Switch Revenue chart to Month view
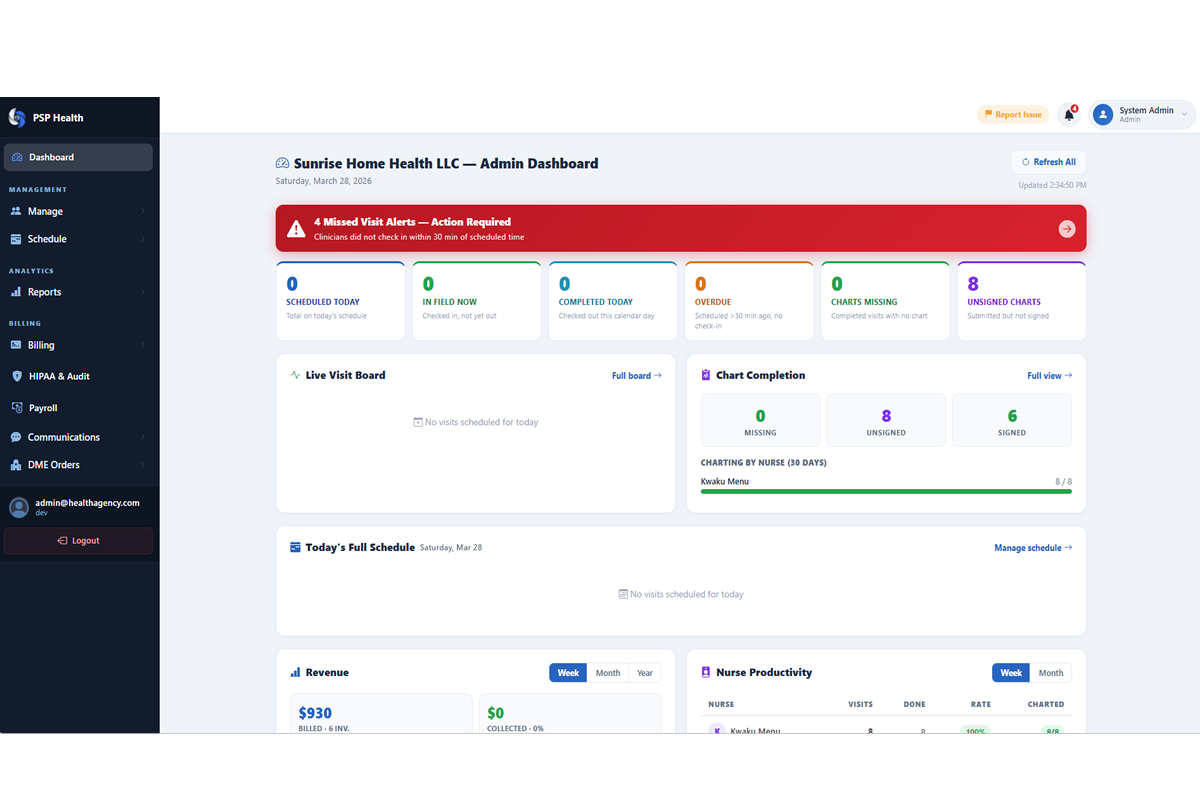Image resolution: width=1200 pixels, height=800 pixels. pos(607,672)
